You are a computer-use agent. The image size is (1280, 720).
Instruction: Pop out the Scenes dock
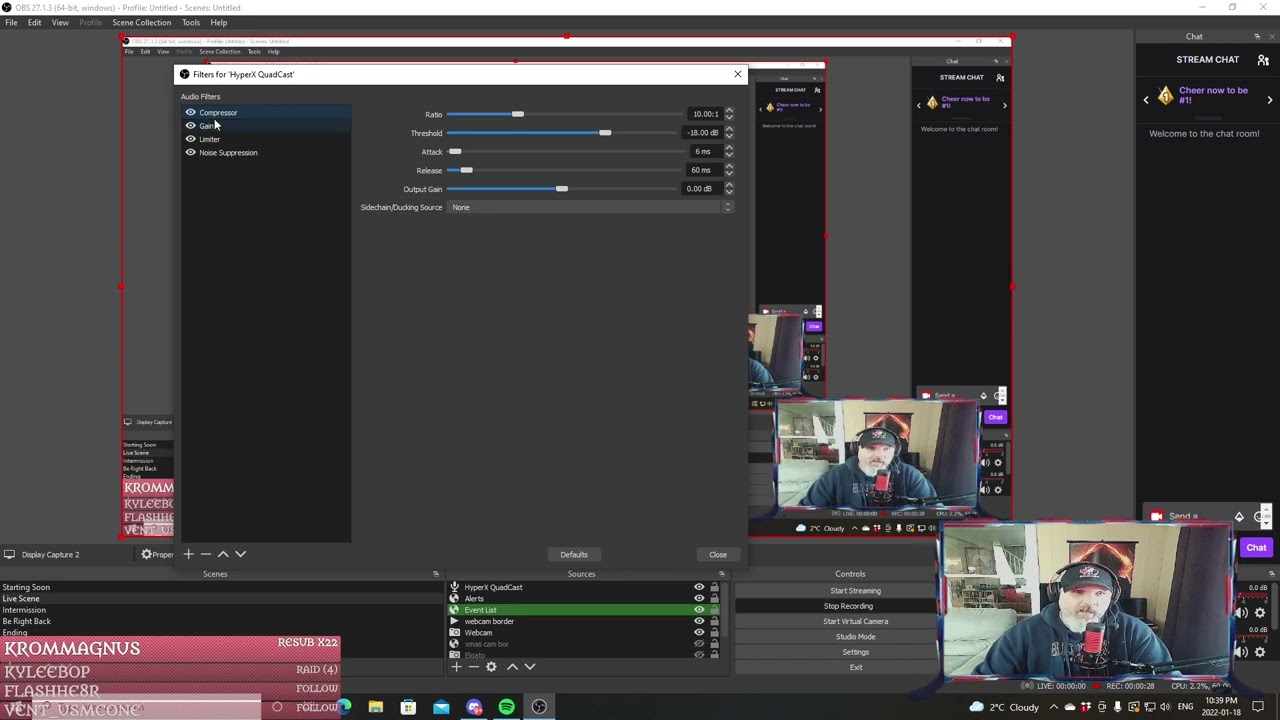[435, 574]
